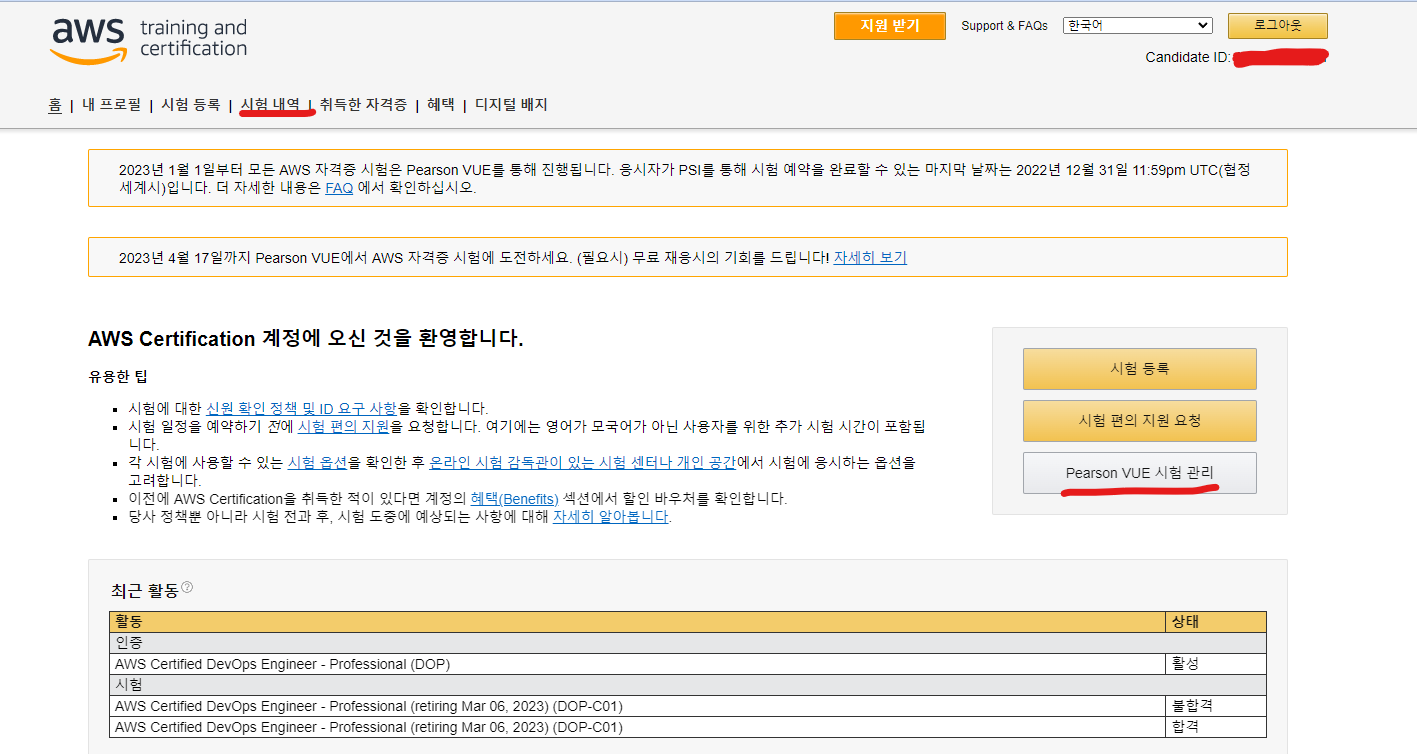Screen dimensions: 1417x754
Task: Open the 시험 내역 navigation item
Action: pos(270,105)
